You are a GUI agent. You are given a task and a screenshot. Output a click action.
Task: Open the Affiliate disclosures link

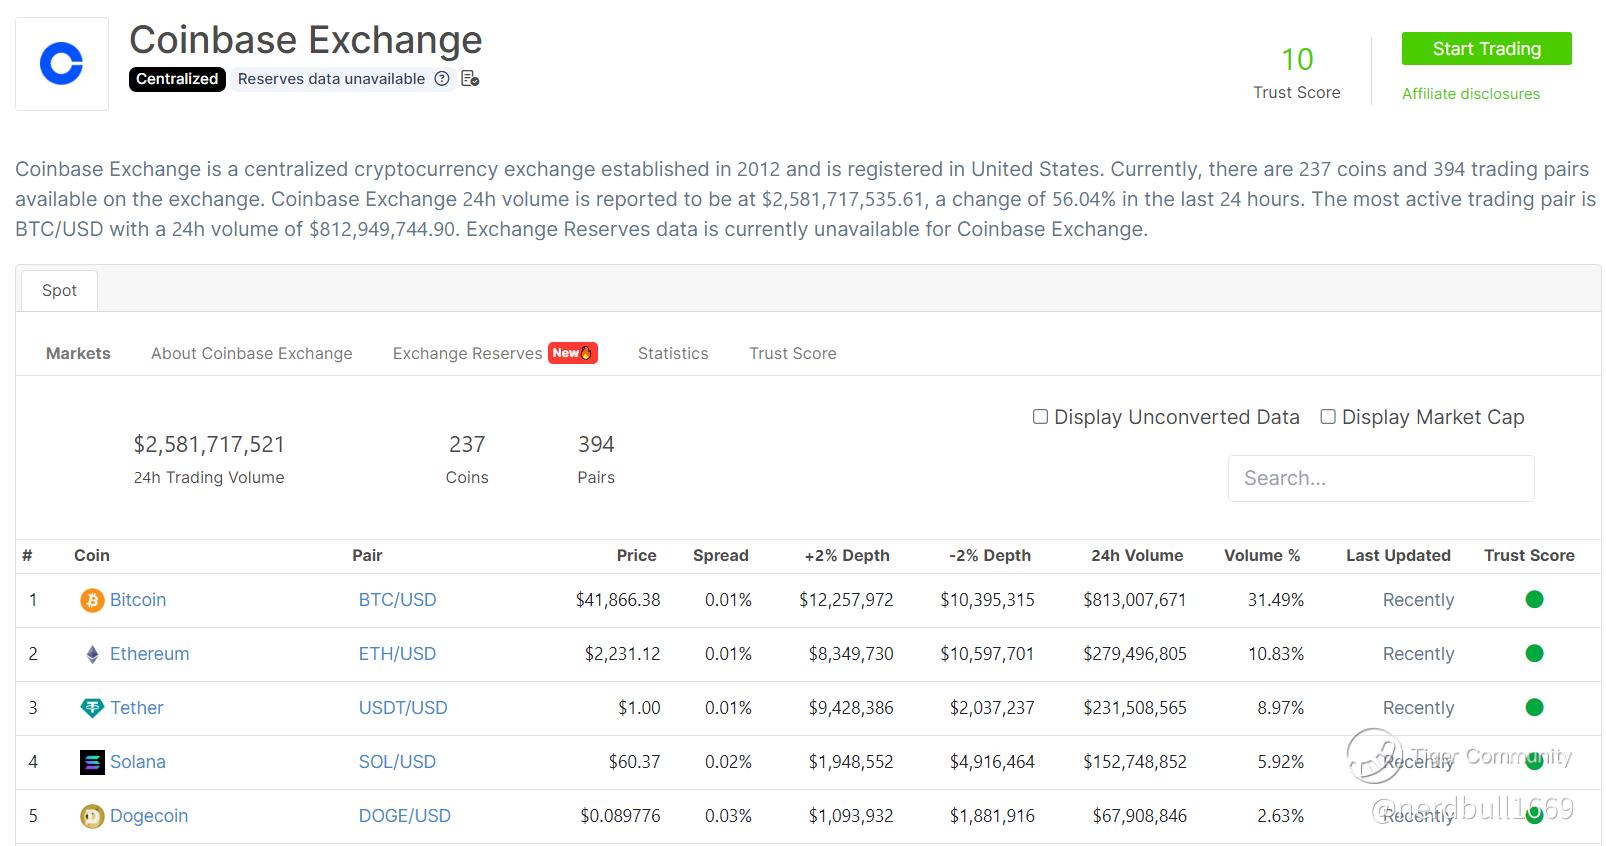(x=1470, y=94)
